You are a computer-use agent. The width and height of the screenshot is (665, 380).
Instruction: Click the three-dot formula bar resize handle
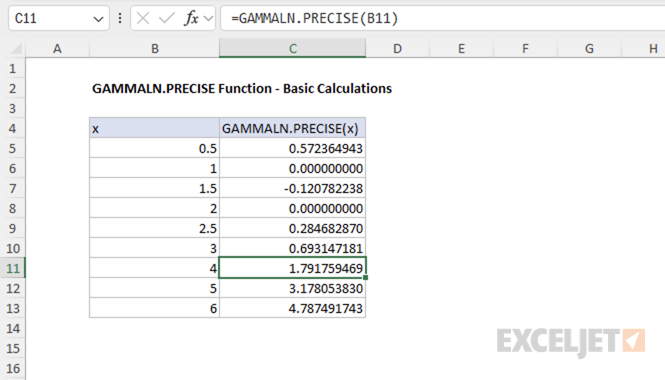[x=120, y=18]
